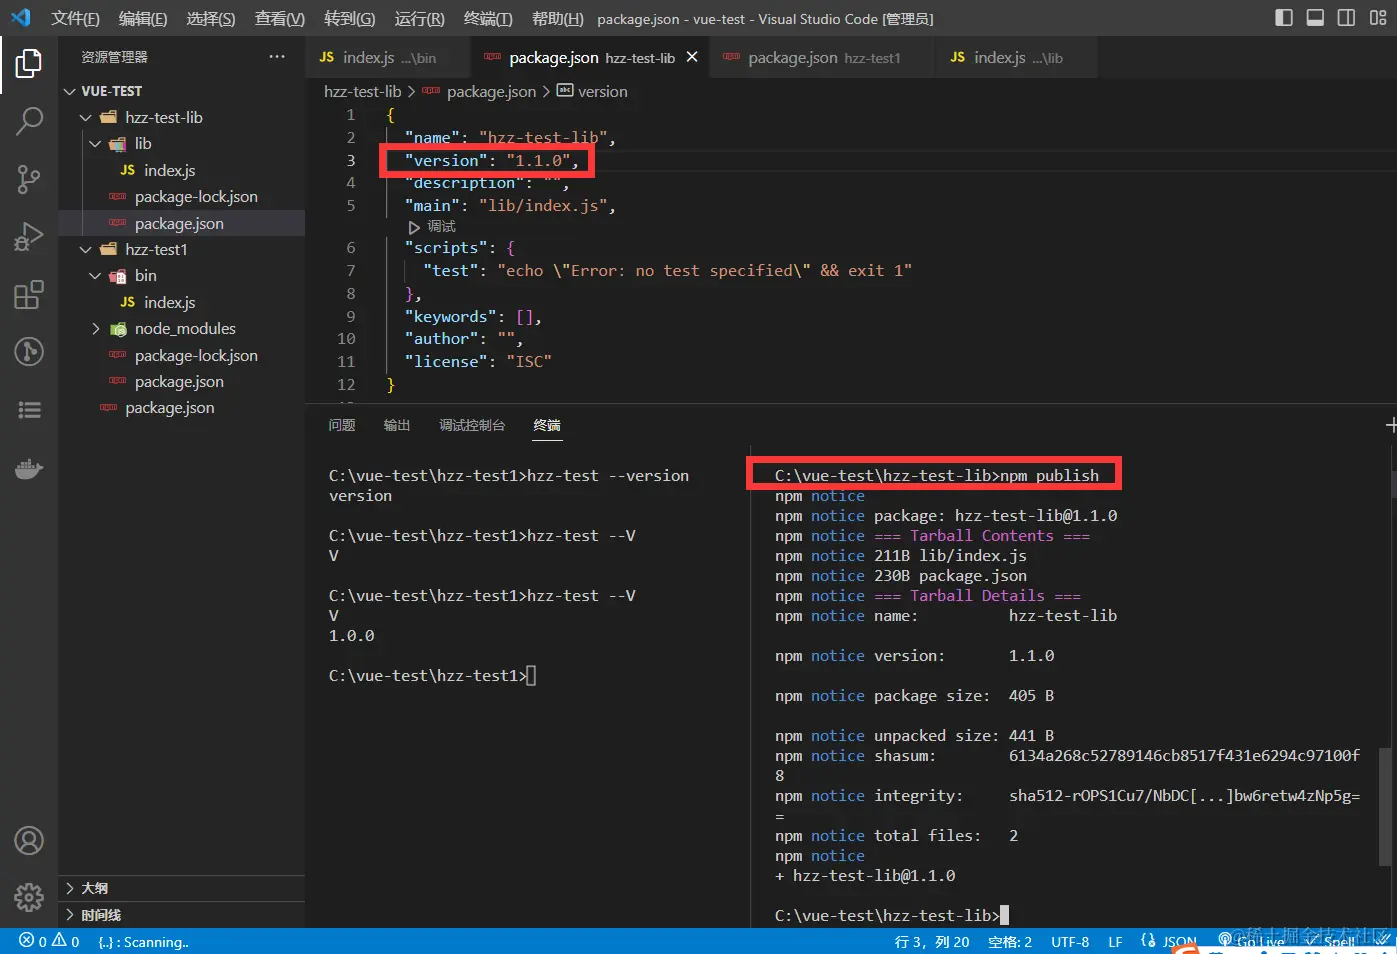Click the Scanning status bar item
This screenshot has height=954, width=1397.
pos(143,942)
